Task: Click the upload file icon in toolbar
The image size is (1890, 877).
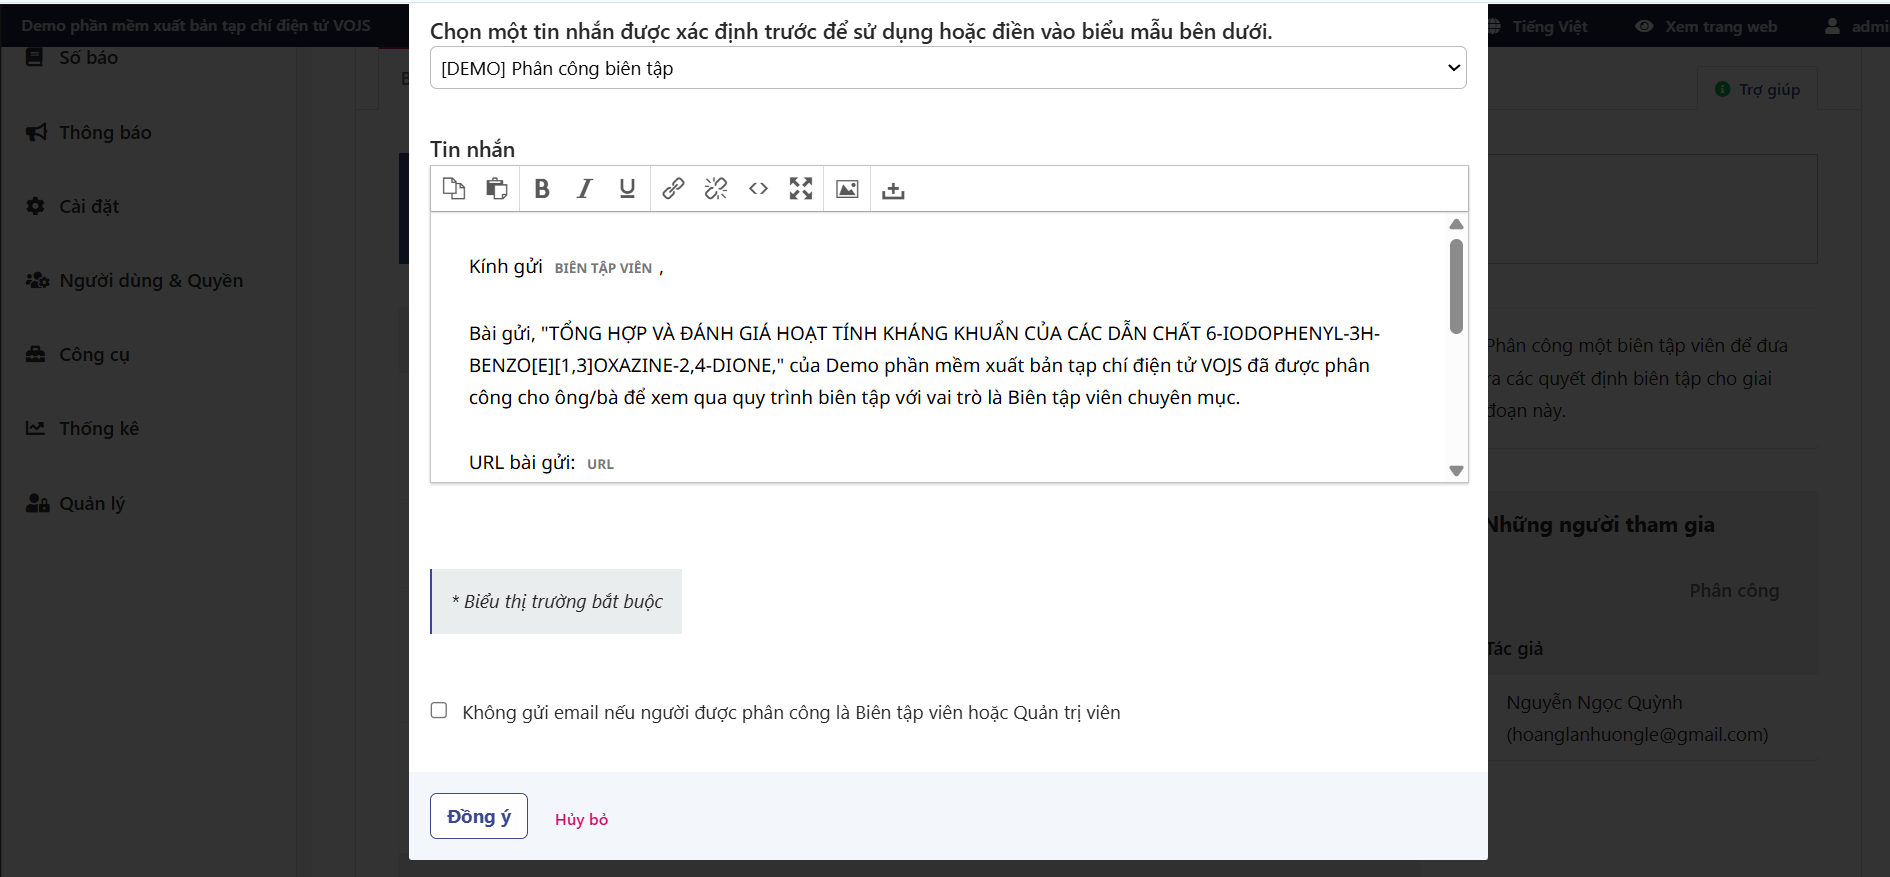Action: click(x=893, y=190)
